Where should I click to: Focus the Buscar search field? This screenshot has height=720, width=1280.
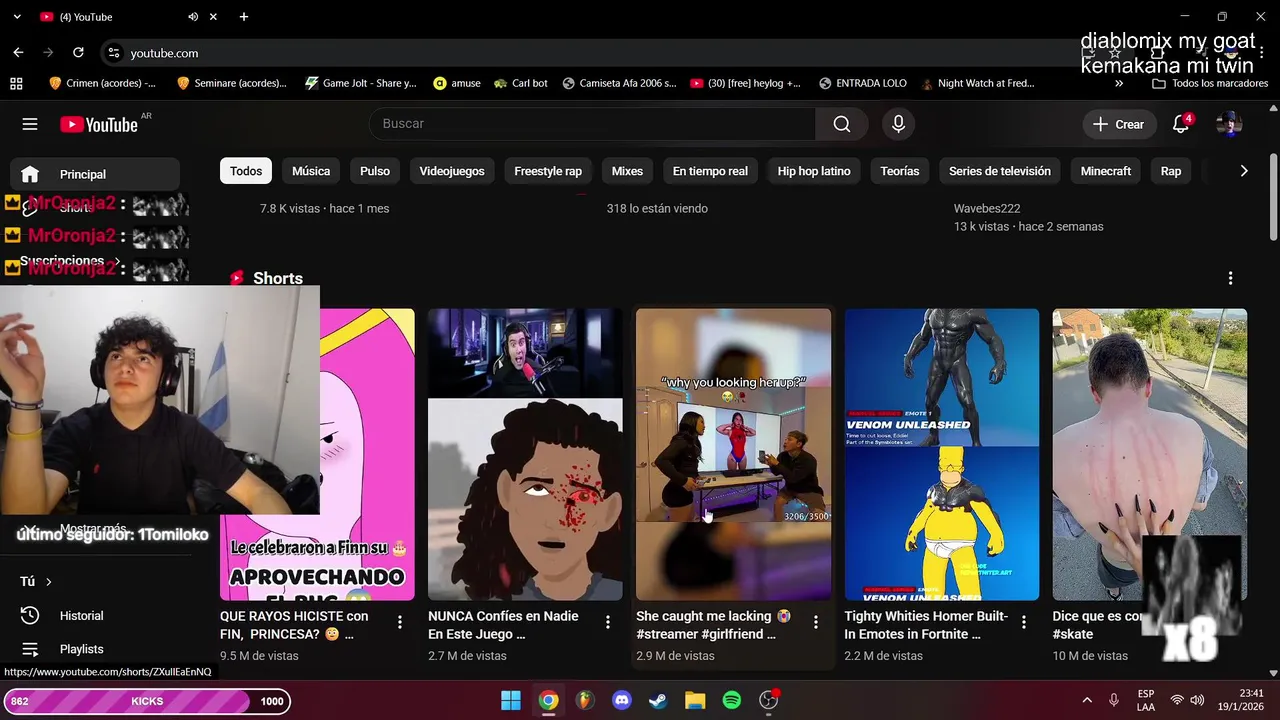click(x=592, y=124)
